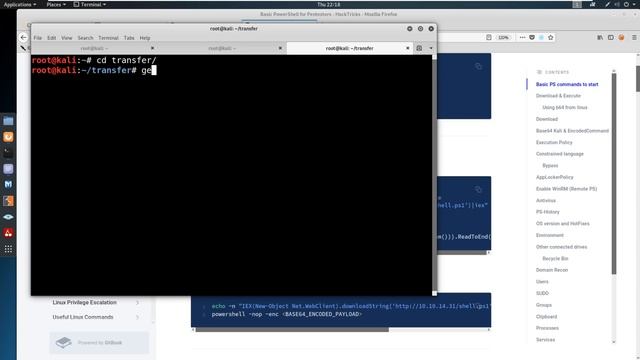Click the Pocket save icon in Firefox
Screen dimensions: 640x360
pyautogui.click(x=532, y=38)
